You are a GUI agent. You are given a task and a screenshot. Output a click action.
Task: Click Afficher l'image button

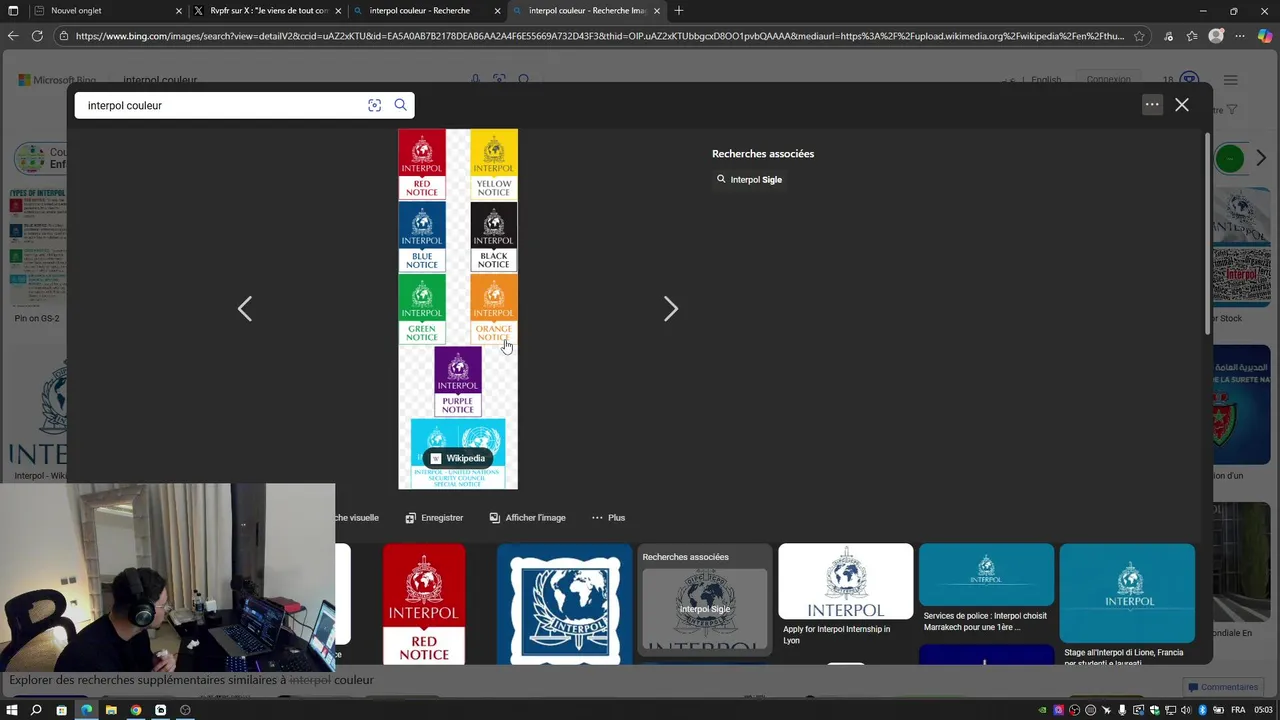[x=527, y=518]
